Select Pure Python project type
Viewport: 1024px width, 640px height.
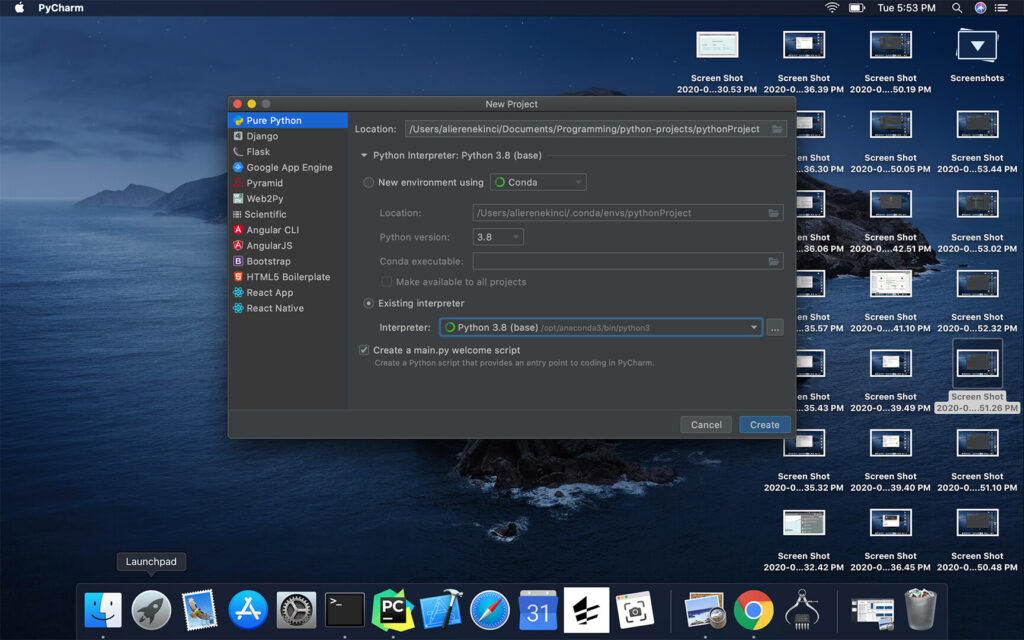coord(287,120)
